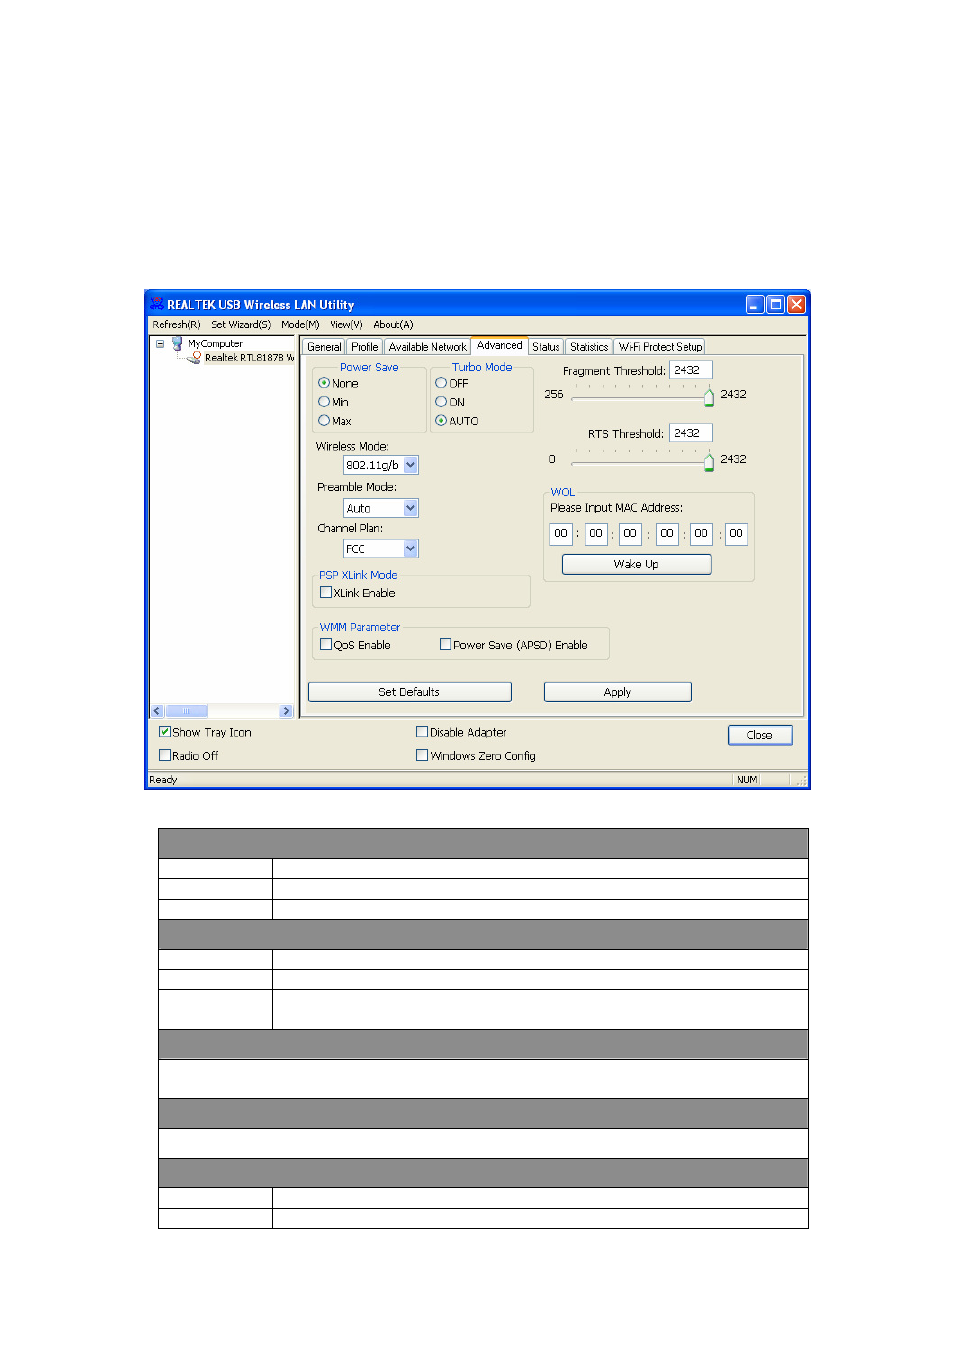Select Power Save None option

[324, 383]
